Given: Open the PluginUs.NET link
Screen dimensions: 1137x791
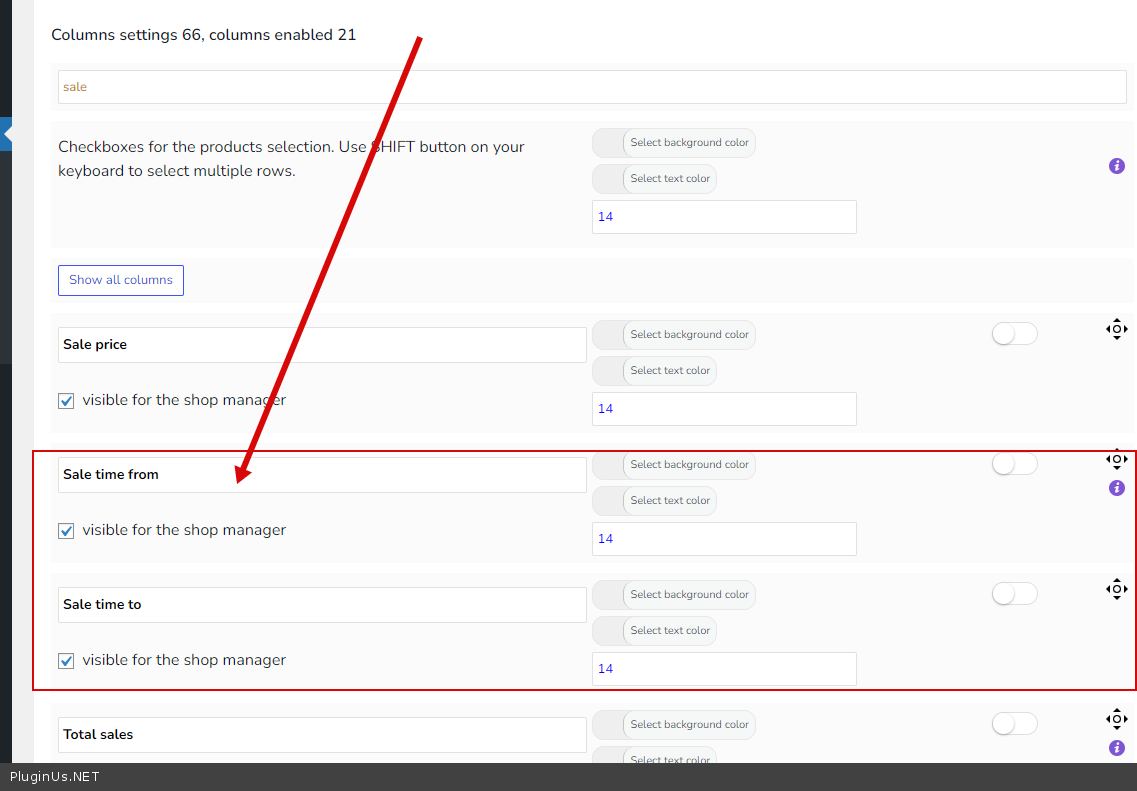Looking at the screenshot, I should click(x=54, y=777).
